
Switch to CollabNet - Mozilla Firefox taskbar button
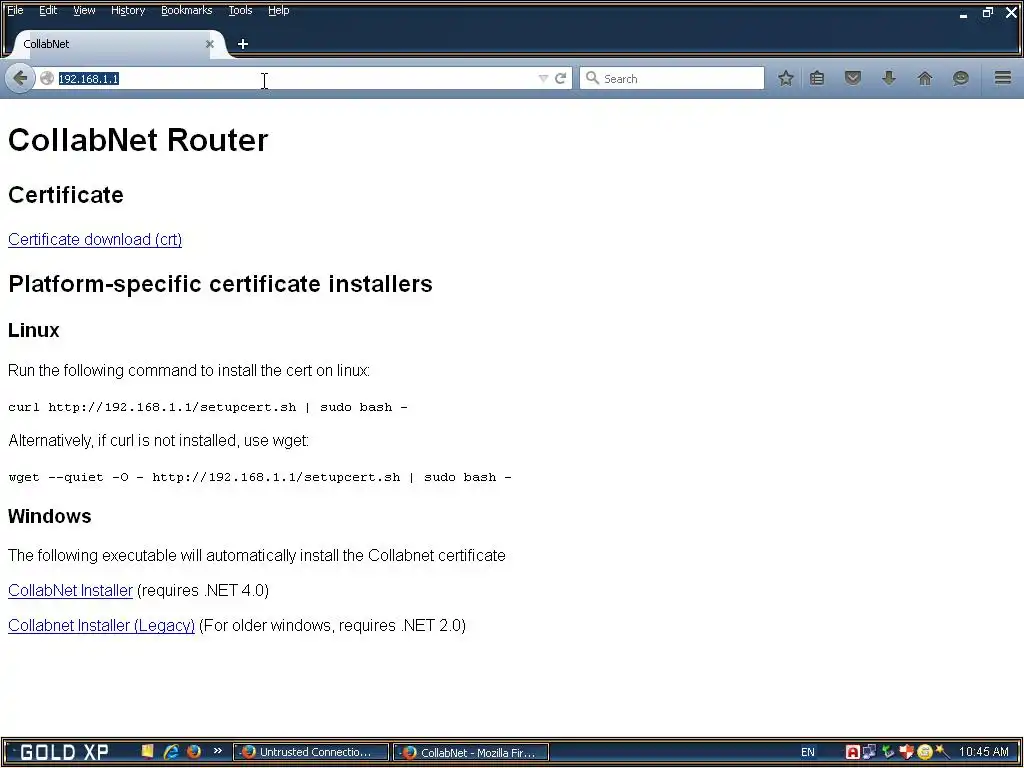[471, 752]
